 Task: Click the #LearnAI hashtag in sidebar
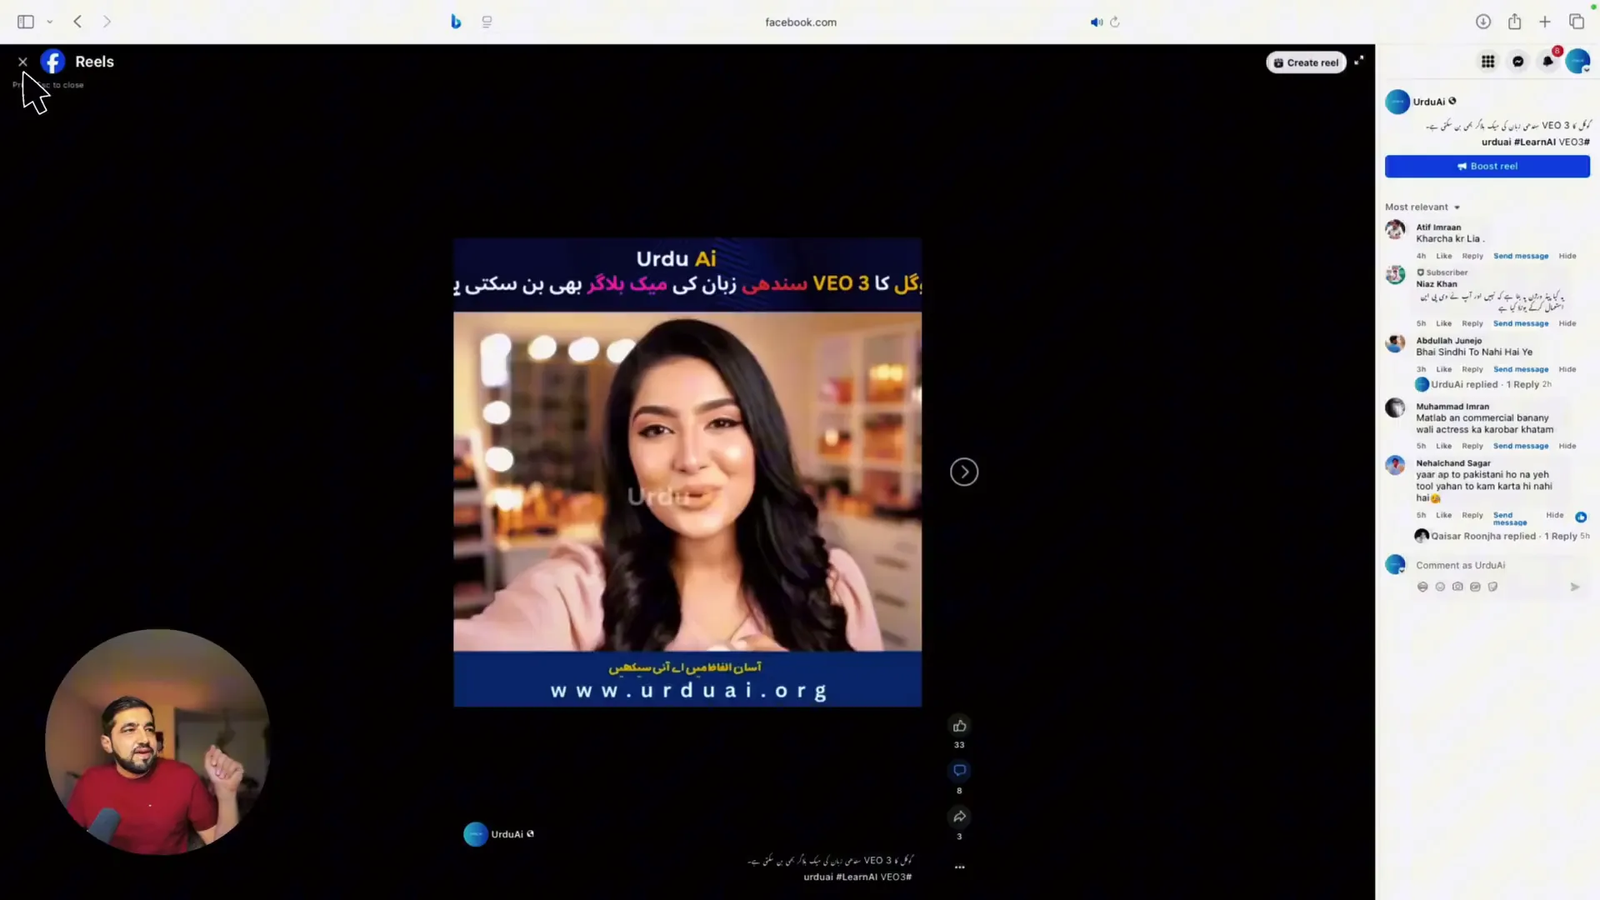[1534, 142]
